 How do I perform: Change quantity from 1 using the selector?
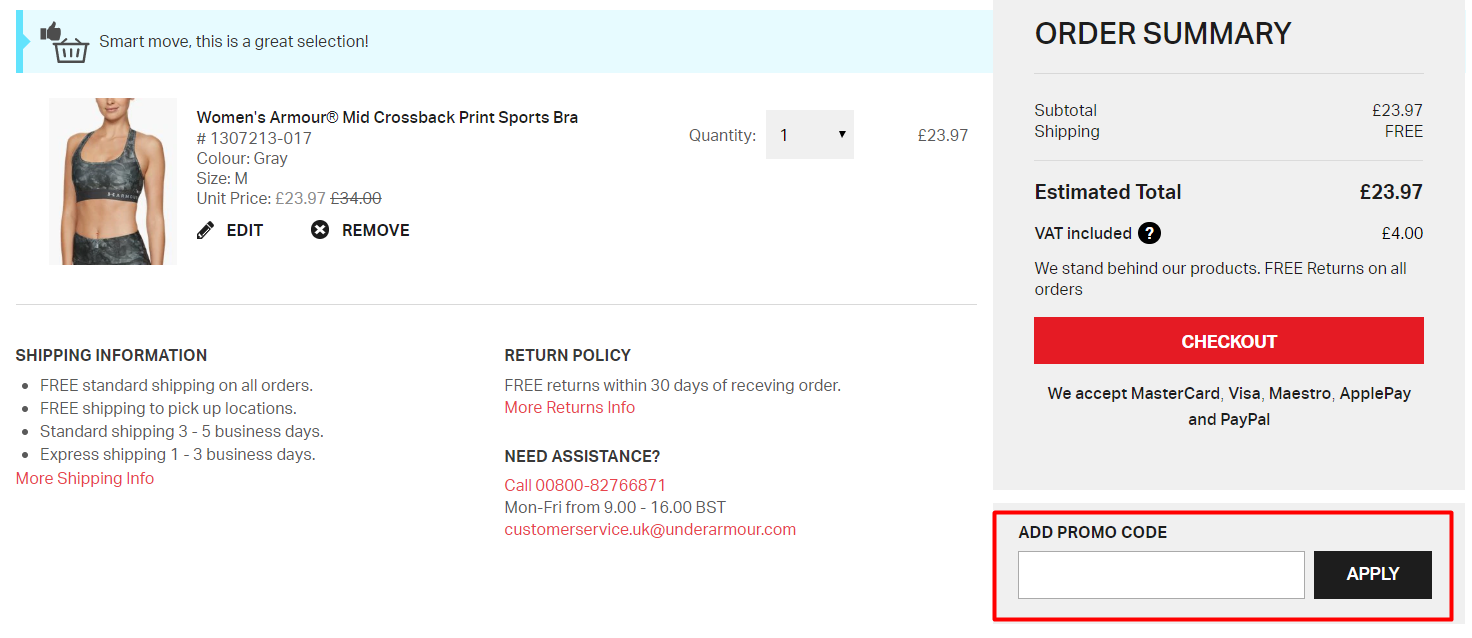(x=810, y=134)
